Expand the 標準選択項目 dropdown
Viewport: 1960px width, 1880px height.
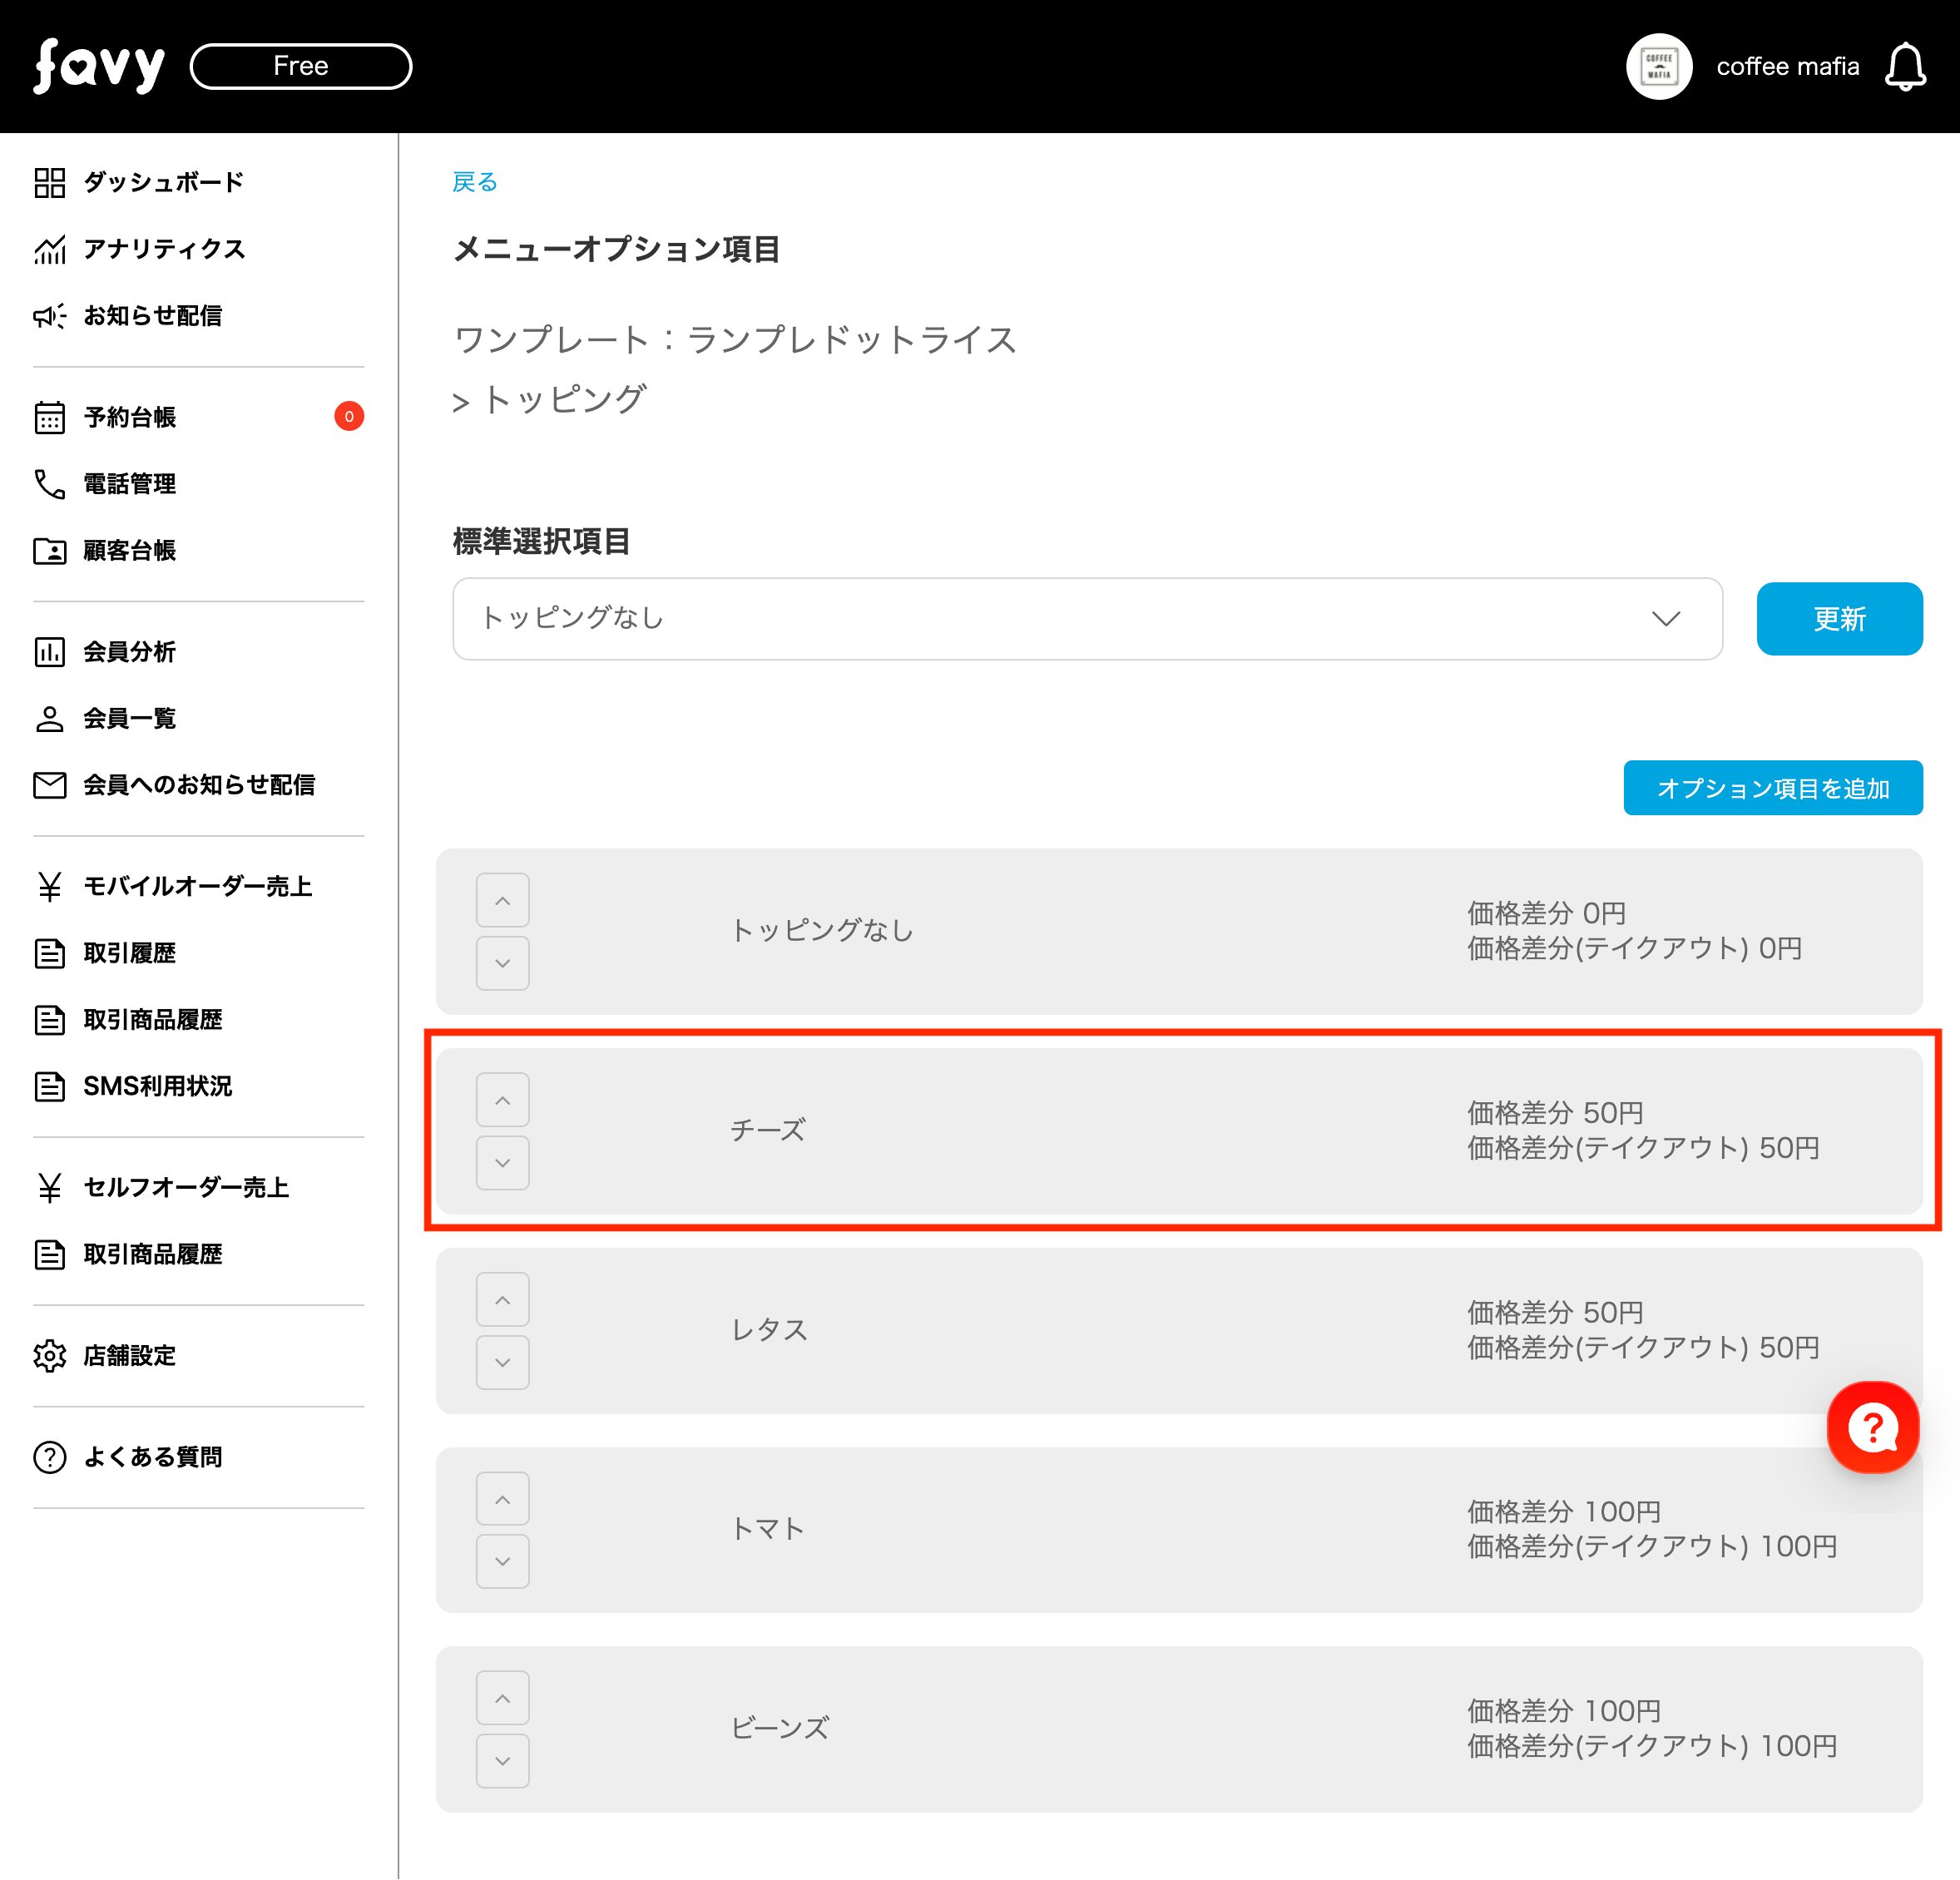(1087, 619)
